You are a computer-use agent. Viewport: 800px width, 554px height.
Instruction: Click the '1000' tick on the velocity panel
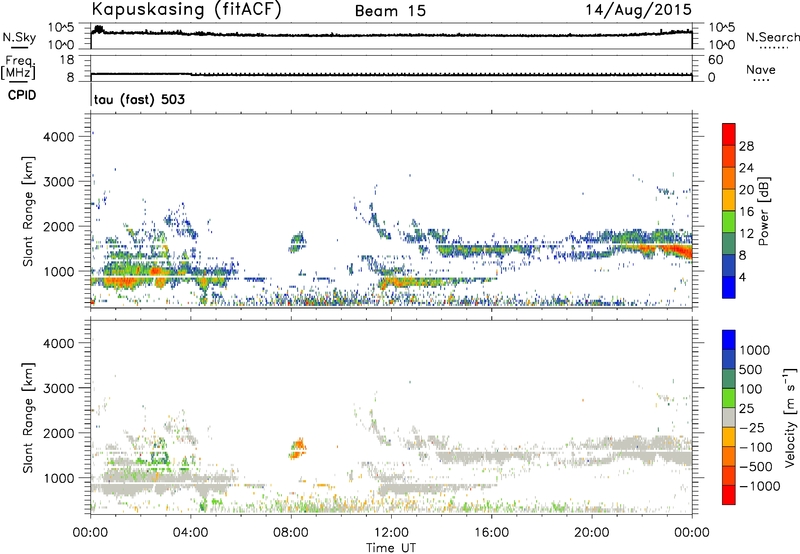[58, 478]
